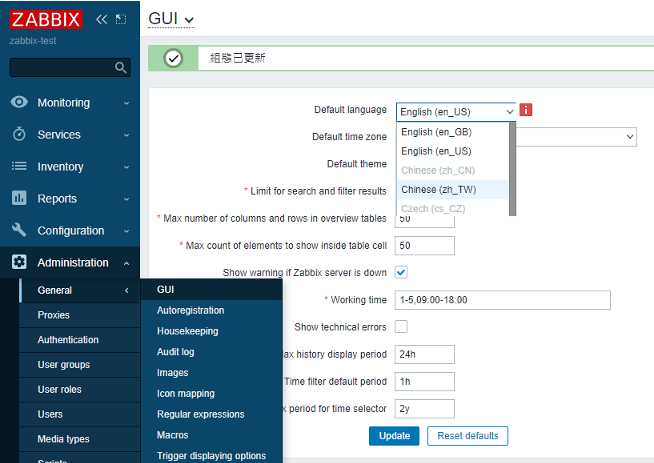Expand the Inventory menu
The height and width of the screenshot is (463, 654).
click(70, 166)
